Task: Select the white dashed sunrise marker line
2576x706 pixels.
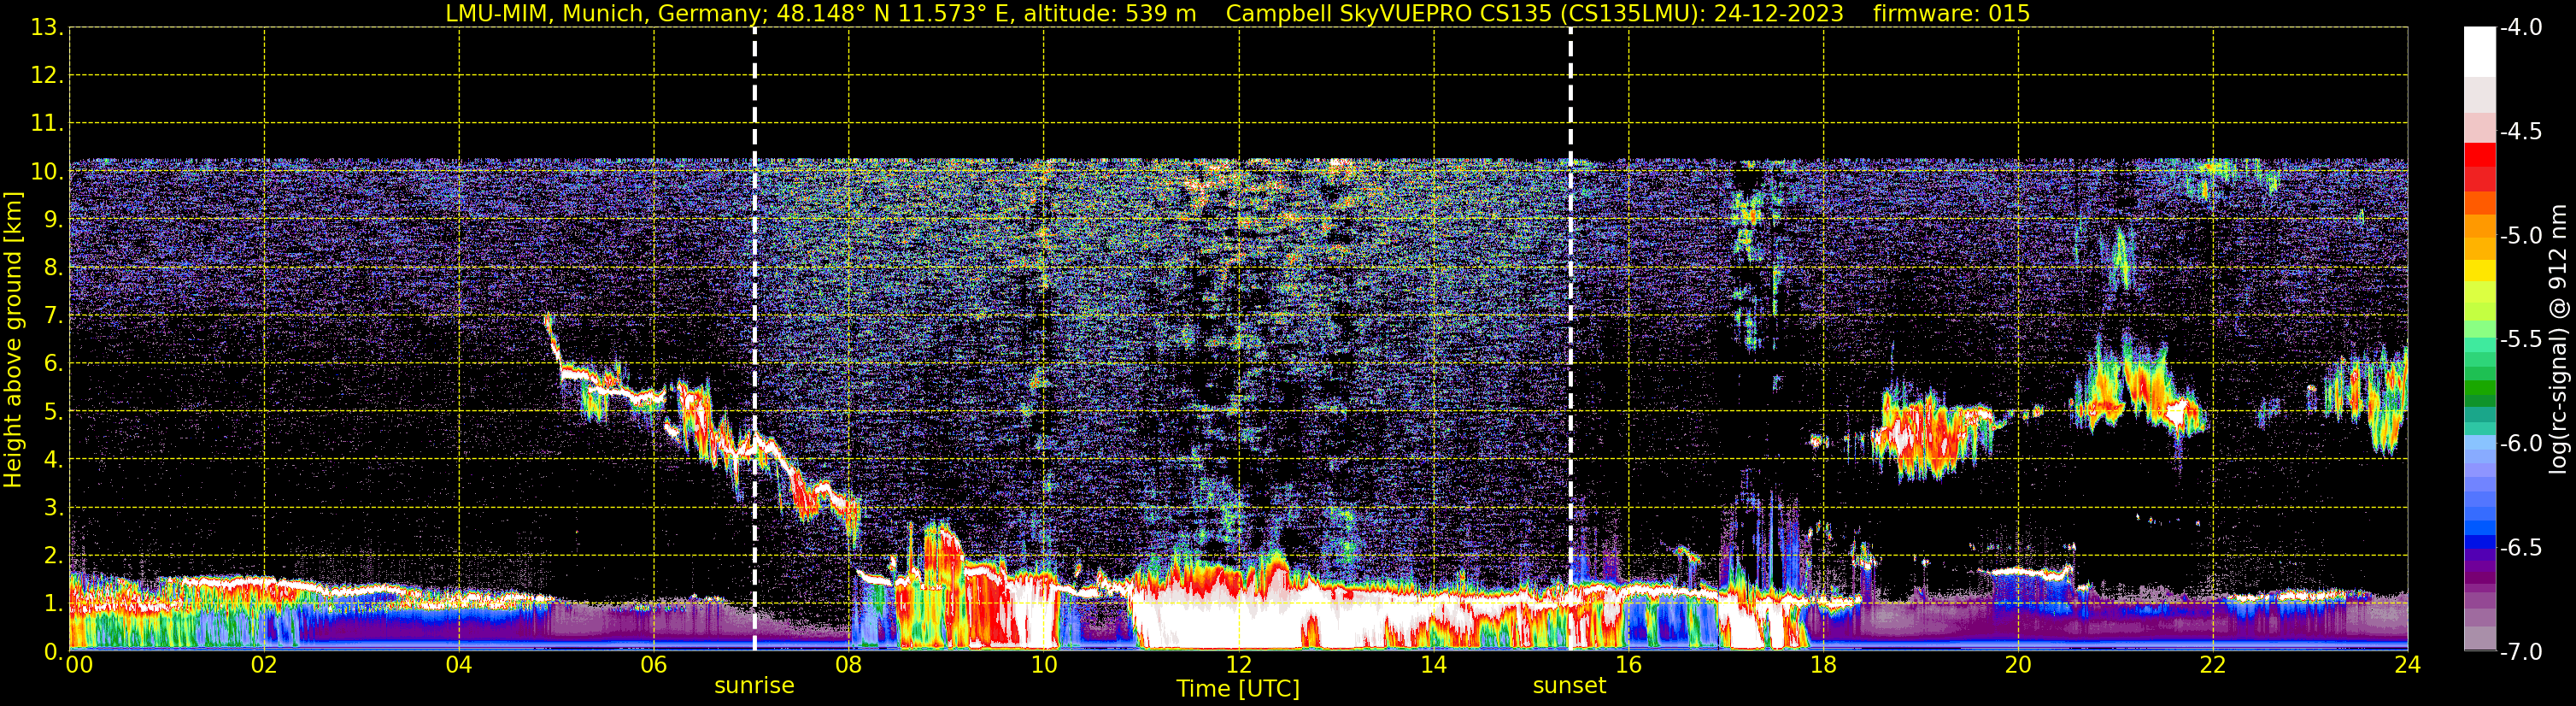Action: 754,339
